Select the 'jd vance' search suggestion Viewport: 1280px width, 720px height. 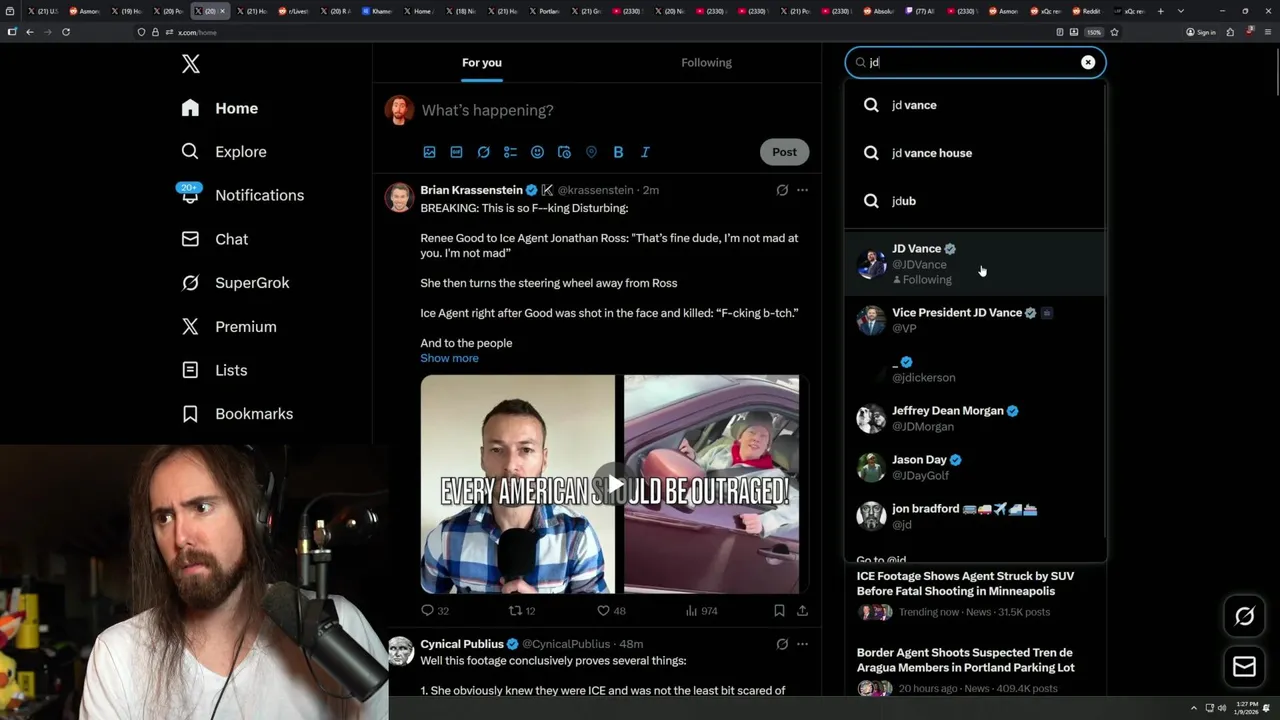pyautogui.click(x=975, y=105)
